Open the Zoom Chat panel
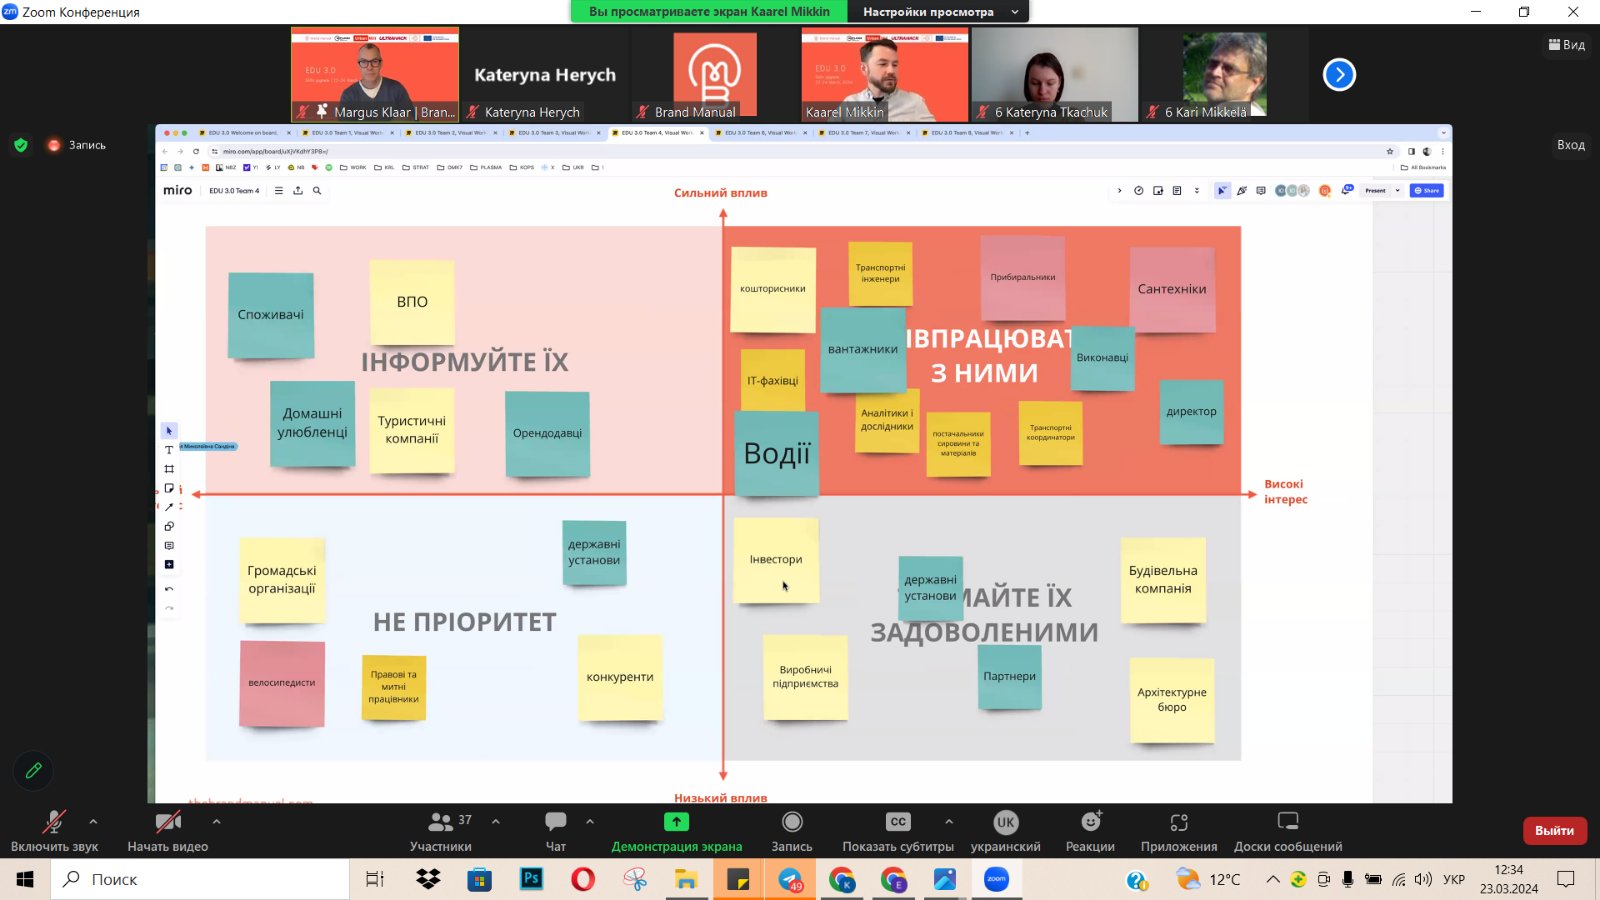 pyautogui.click(x=556, y=831)
